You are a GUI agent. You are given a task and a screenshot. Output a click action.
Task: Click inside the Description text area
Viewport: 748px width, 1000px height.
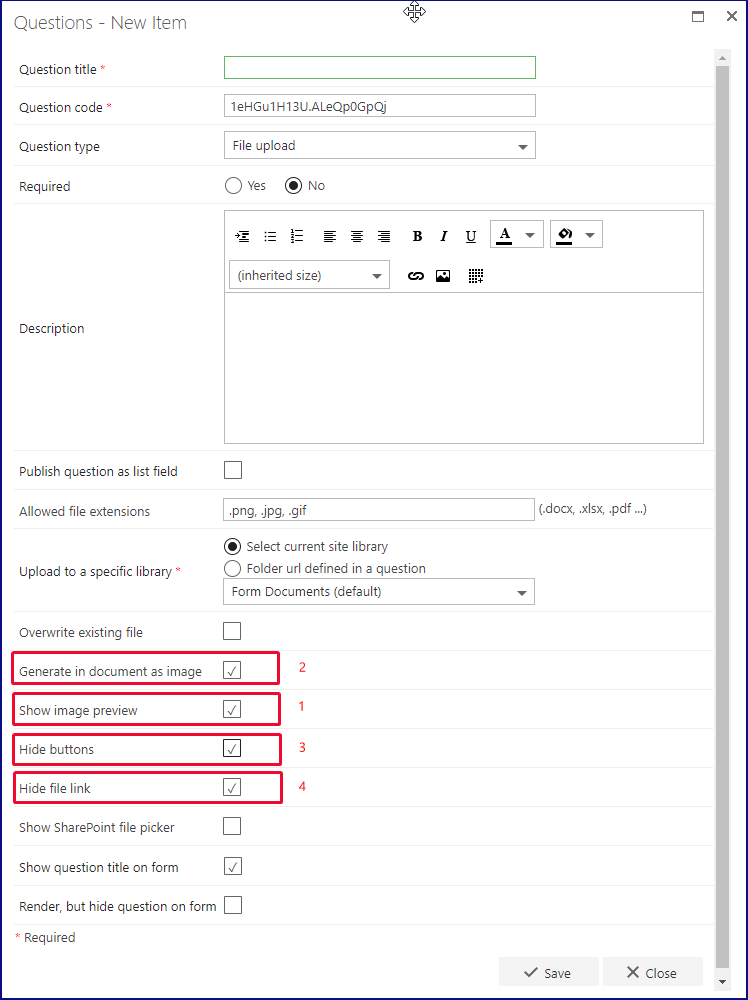pos(464,367)
